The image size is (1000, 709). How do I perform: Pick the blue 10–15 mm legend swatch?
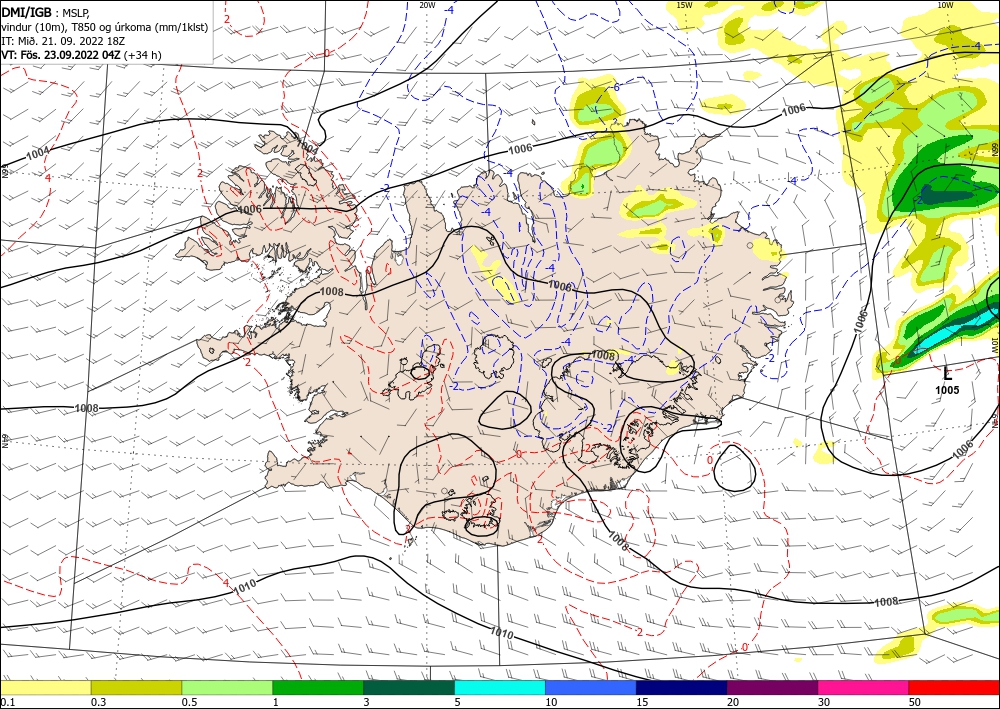[x=591, y=687]
